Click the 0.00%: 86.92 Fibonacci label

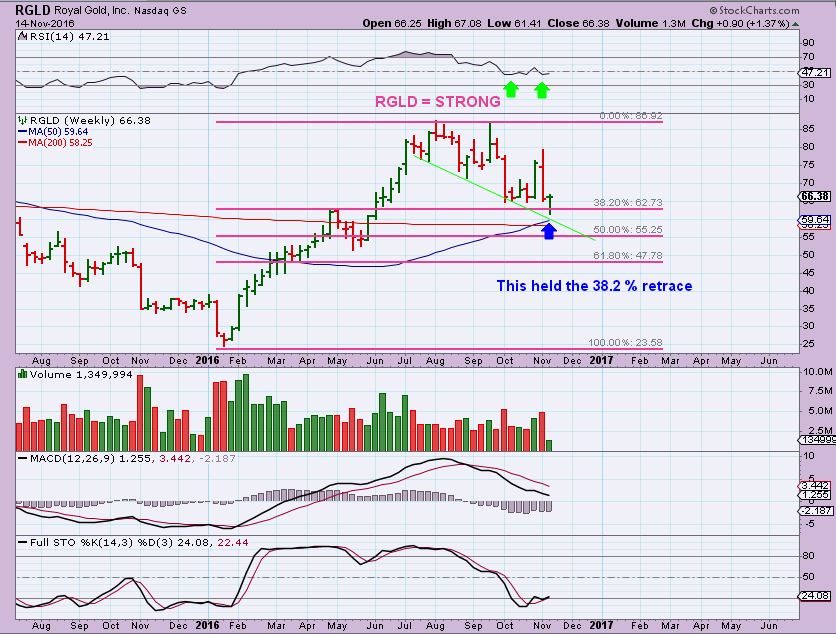tap(631, 116)
